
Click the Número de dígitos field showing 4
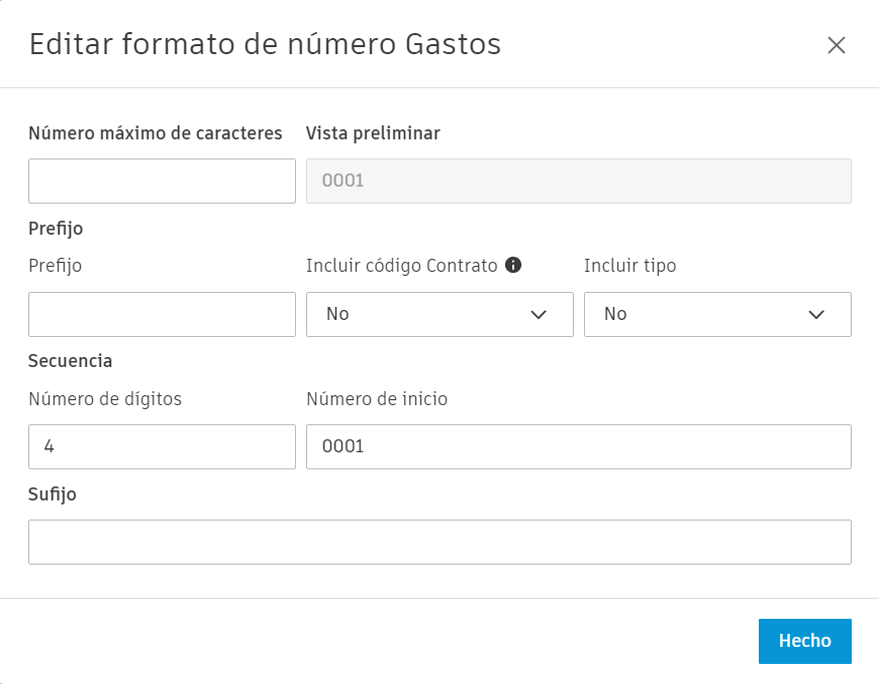(161, 446)
